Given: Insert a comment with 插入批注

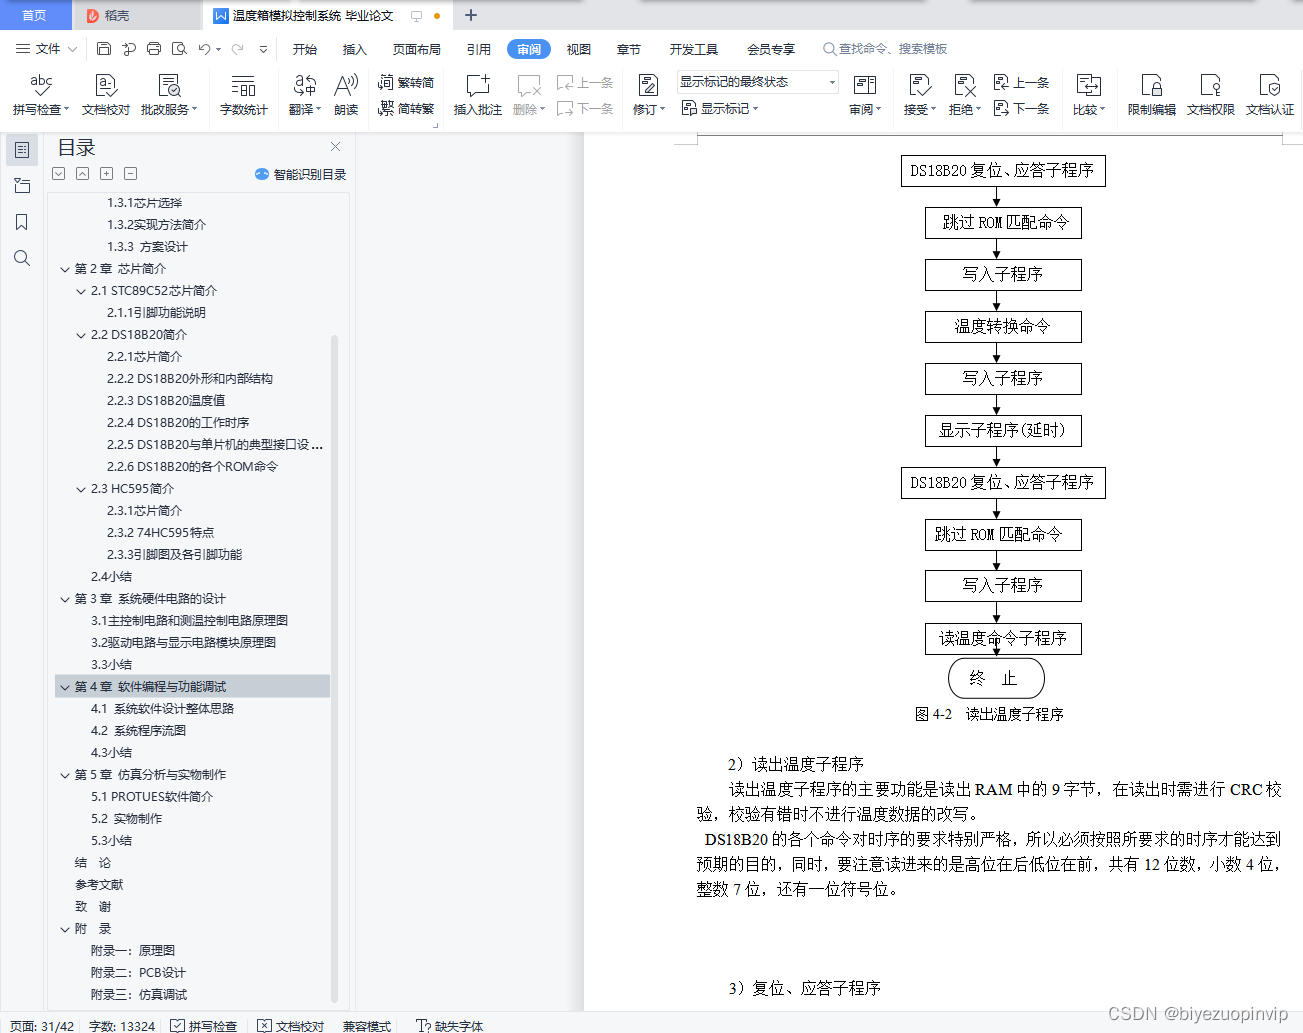Looking at the screenshot, I should point(477,94).
